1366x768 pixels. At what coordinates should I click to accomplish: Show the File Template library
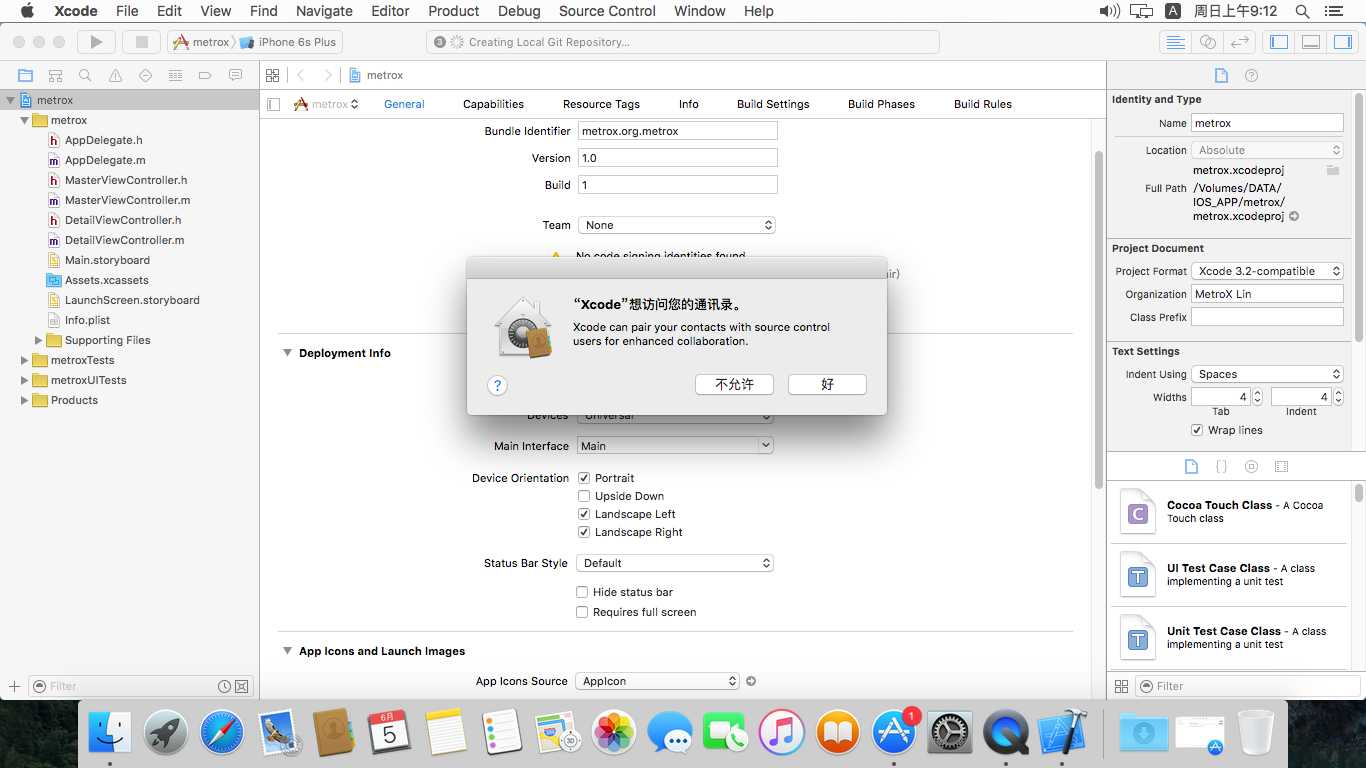(x=1191, y=467)
